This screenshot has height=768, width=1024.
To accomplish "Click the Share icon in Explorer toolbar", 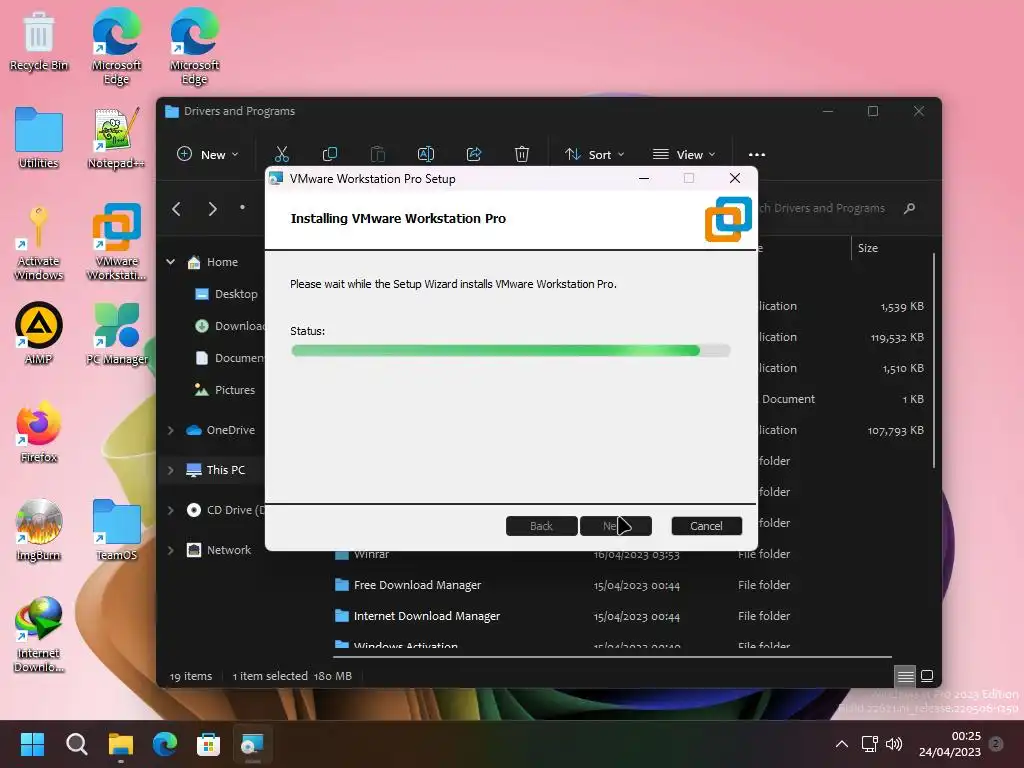I will pos(474,154).
